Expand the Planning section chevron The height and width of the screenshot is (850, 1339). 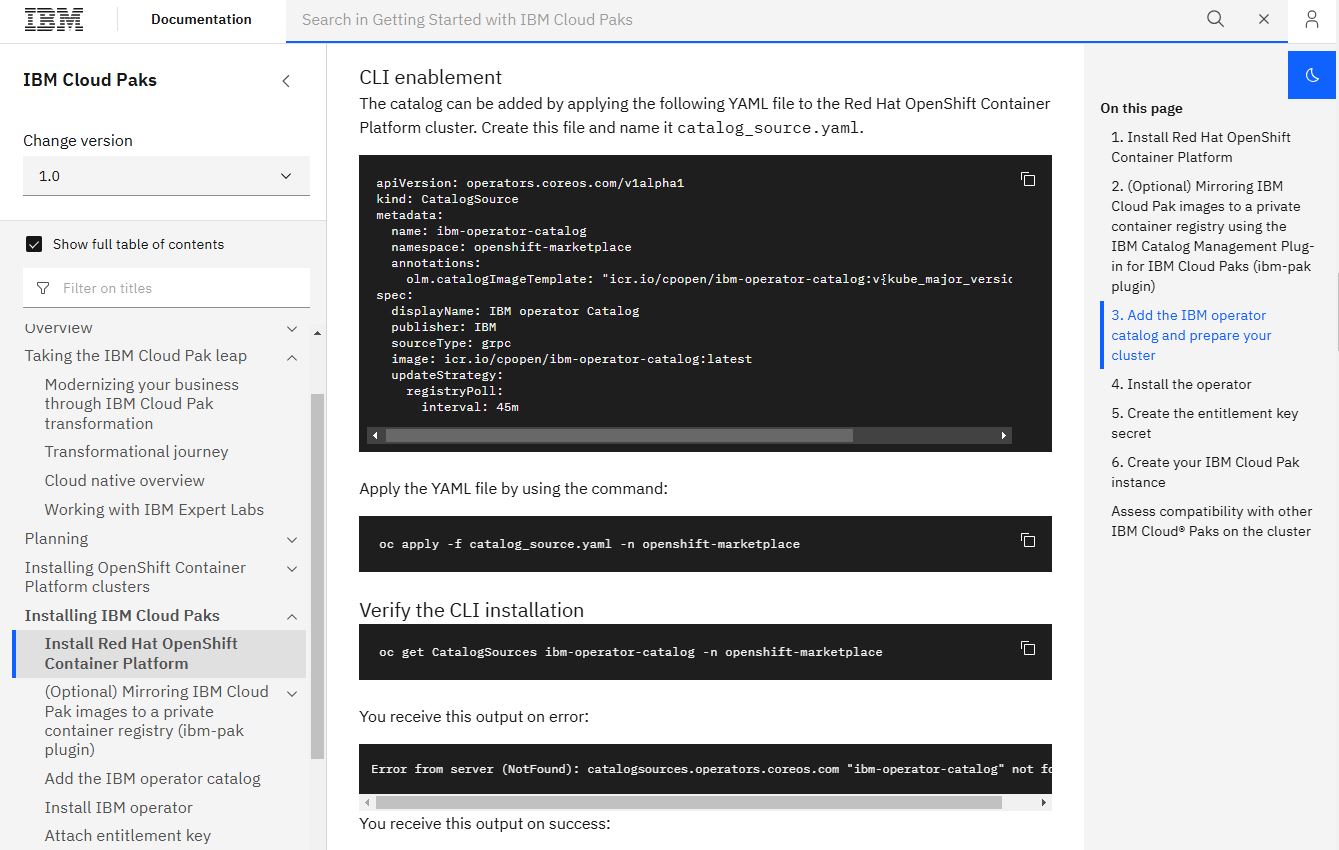click(292, 540)
